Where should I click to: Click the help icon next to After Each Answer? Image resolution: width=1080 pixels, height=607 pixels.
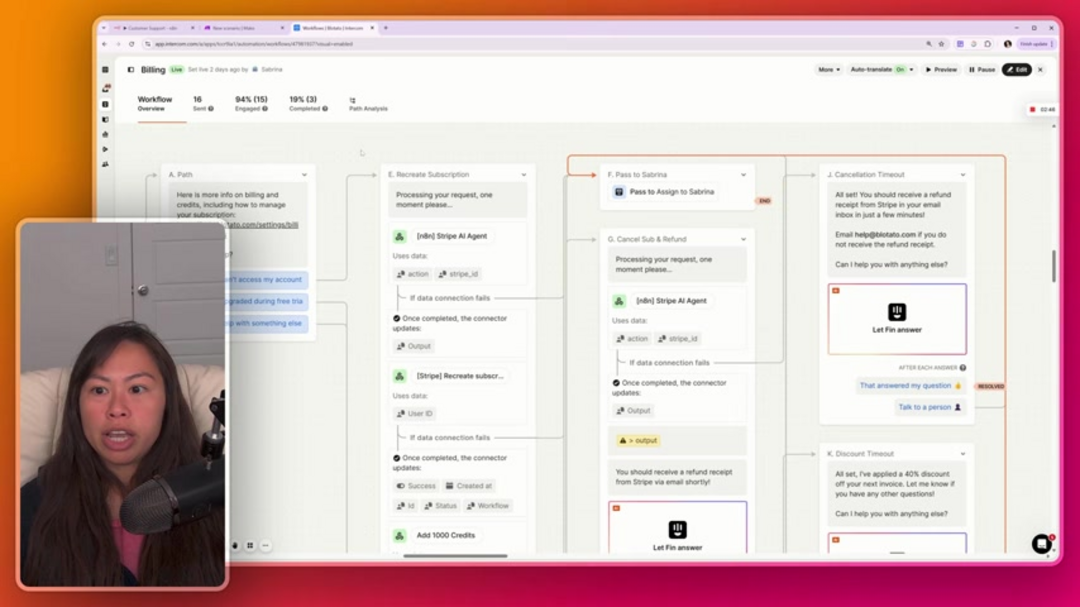click(963, 368)
